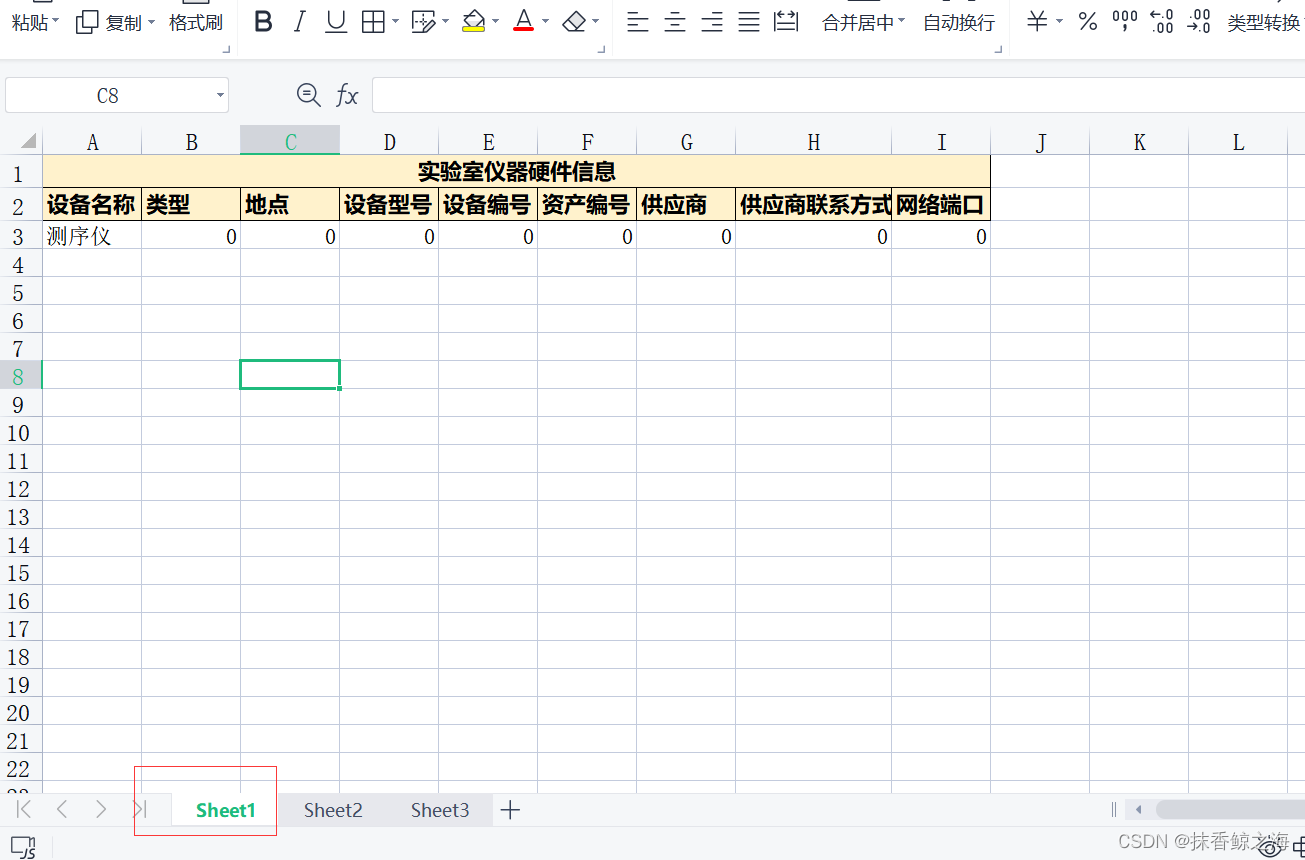1305x860 pixels.
Task: Expand the eraser clear dropdown arrow
Action: click(596, 21)
